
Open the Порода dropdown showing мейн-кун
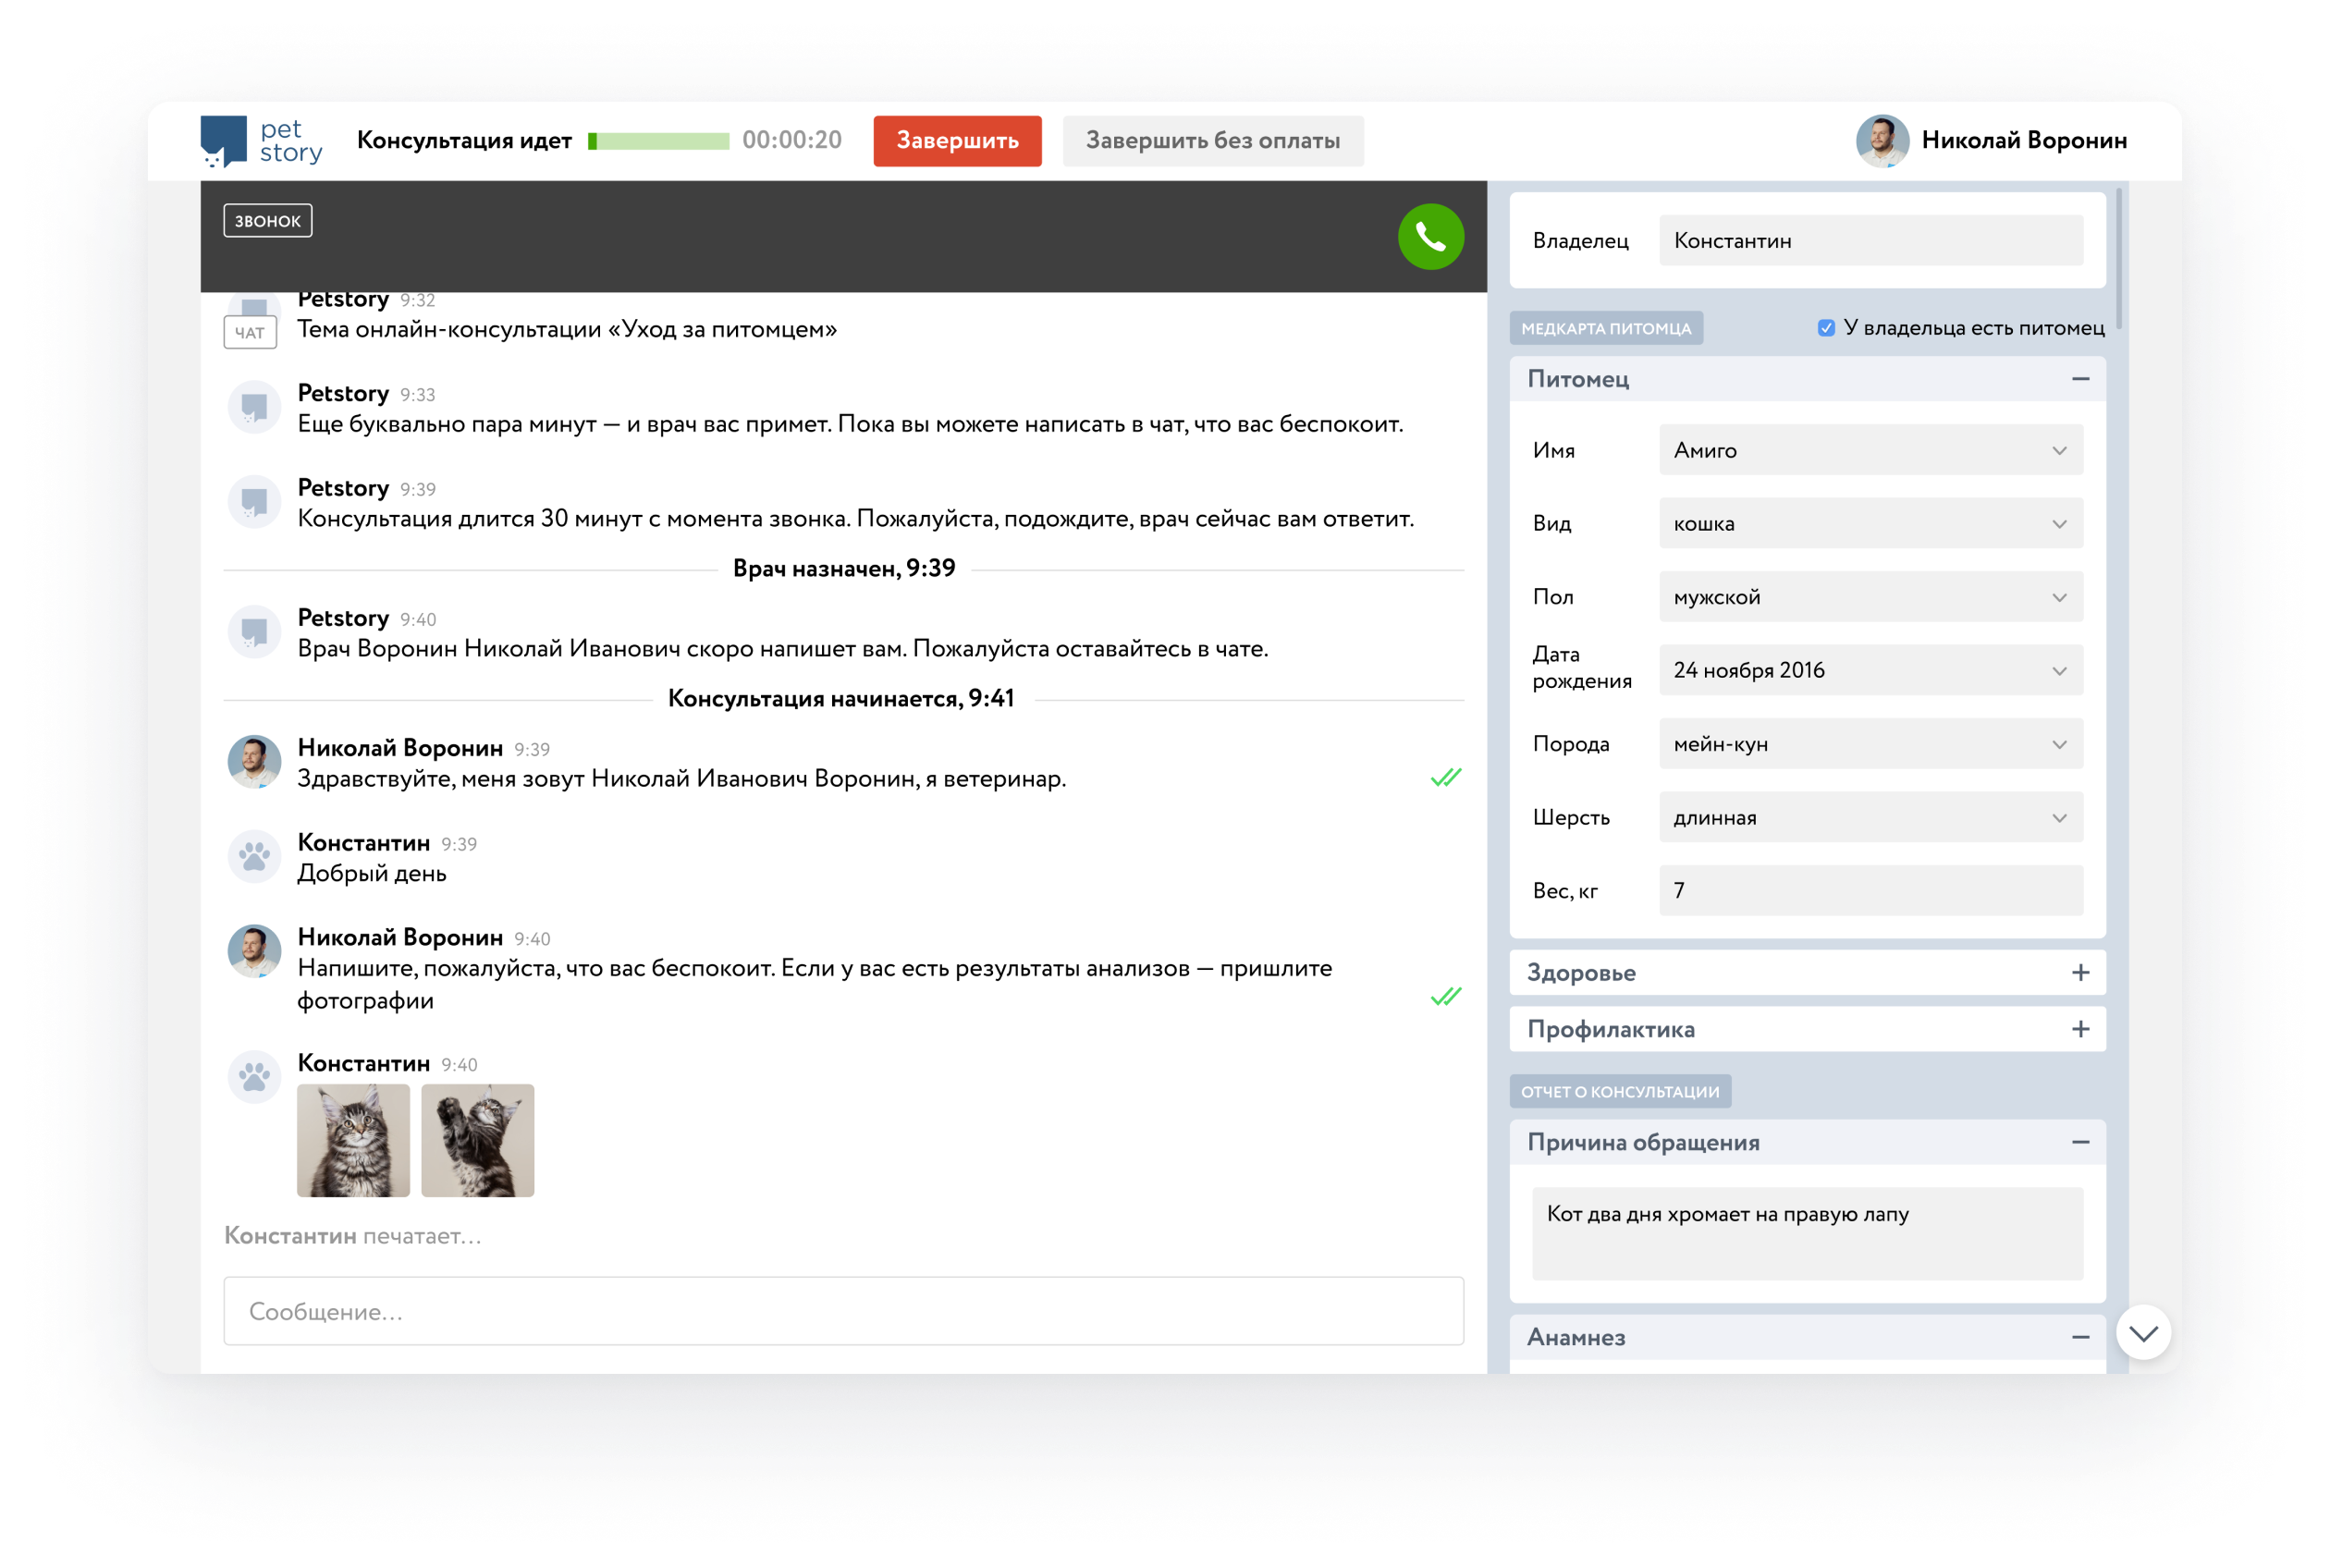(x=1870, y=744)
